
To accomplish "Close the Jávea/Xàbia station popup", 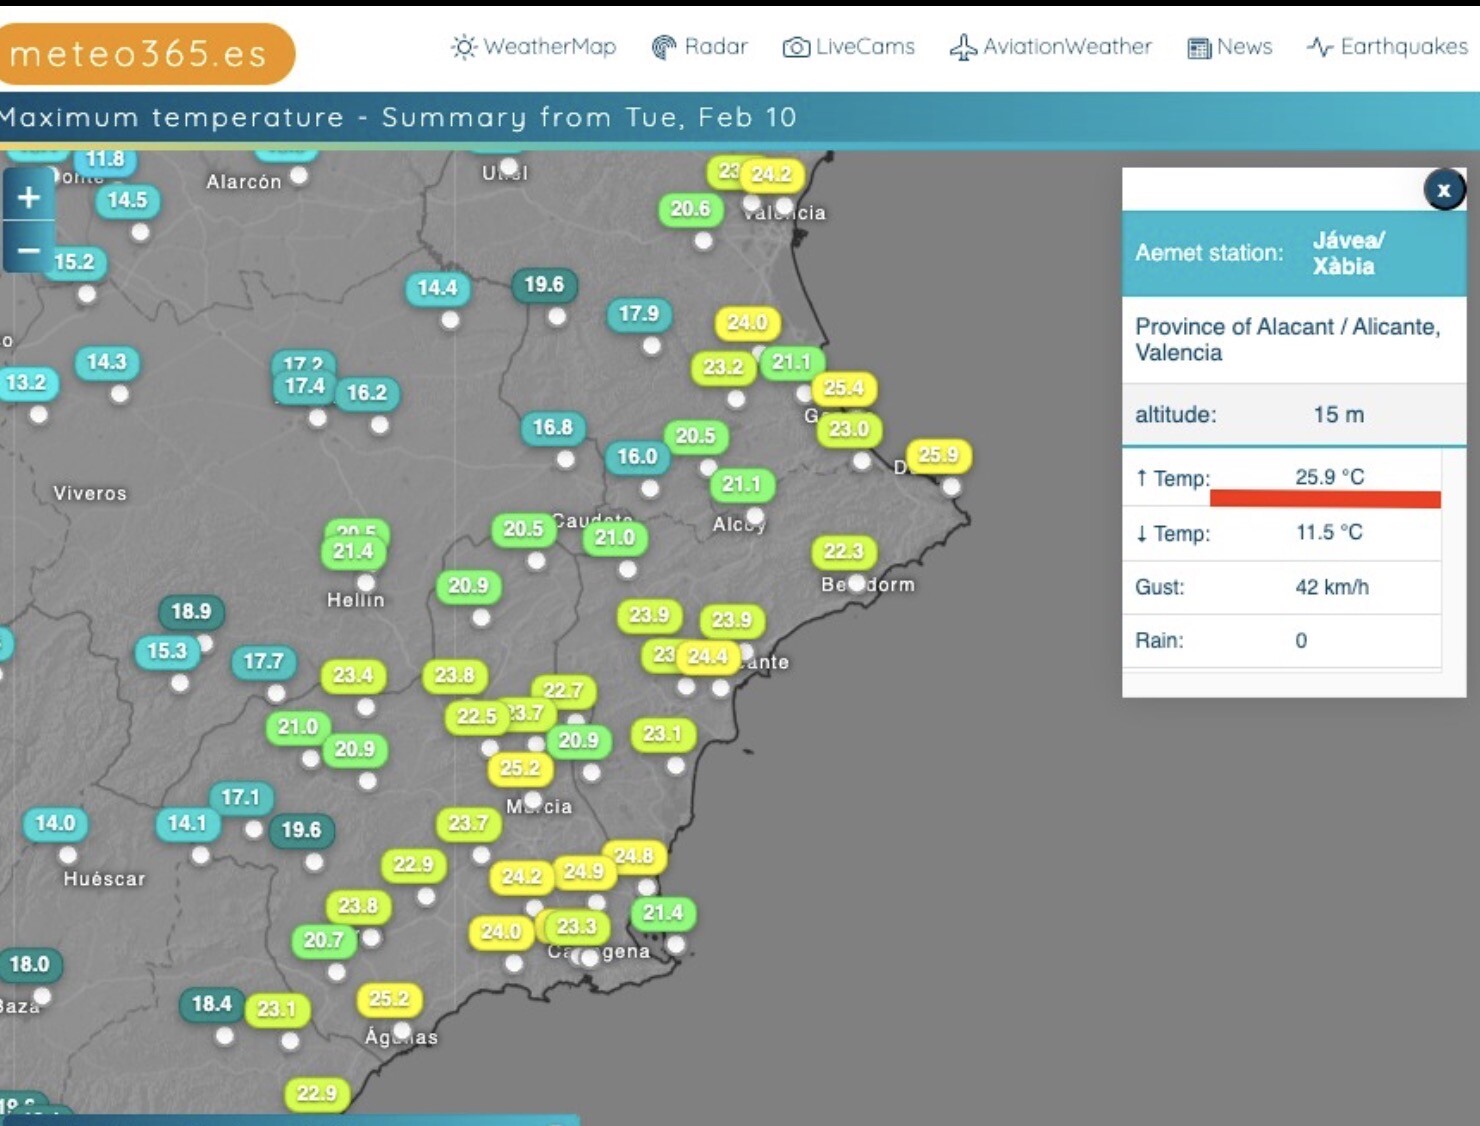I will 1443,190.
